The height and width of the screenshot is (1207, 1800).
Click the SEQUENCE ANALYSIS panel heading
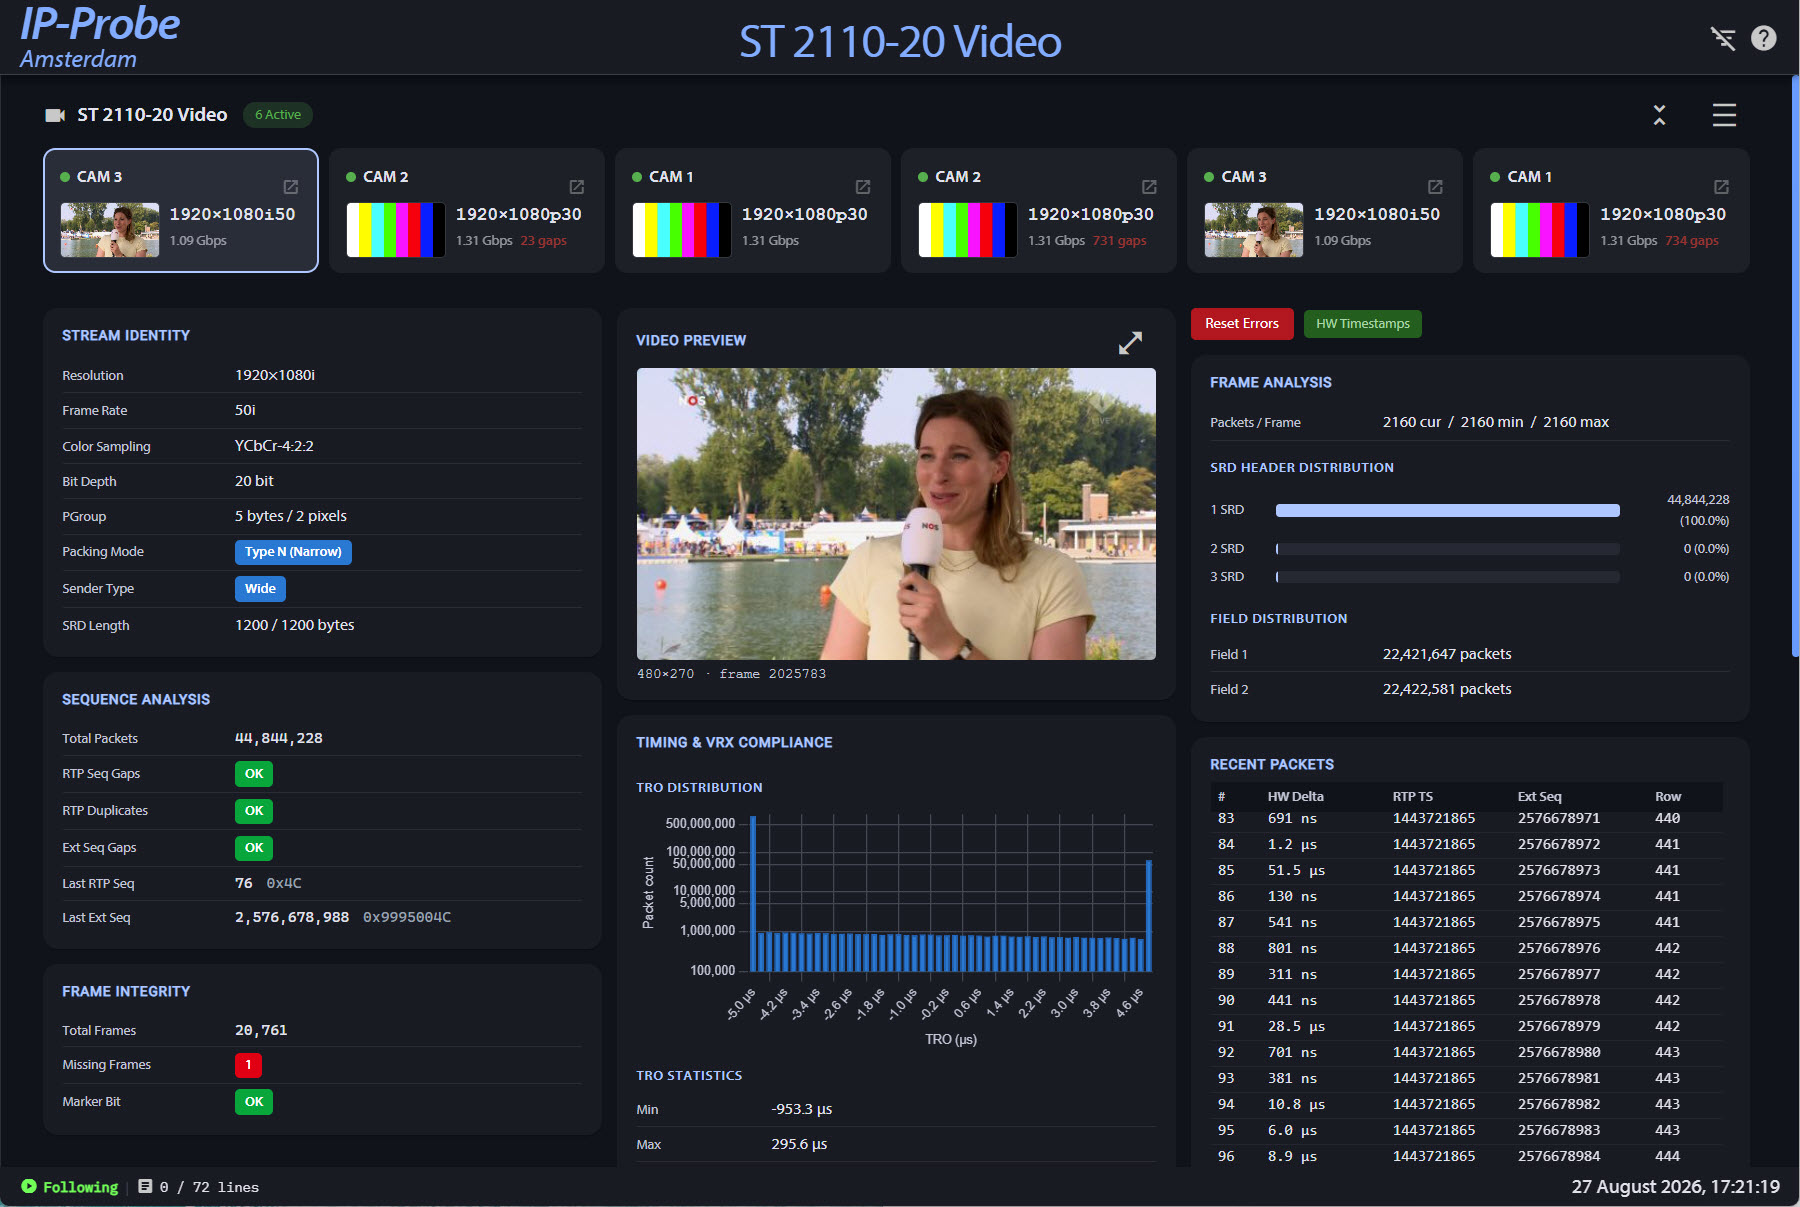point(136,700)
